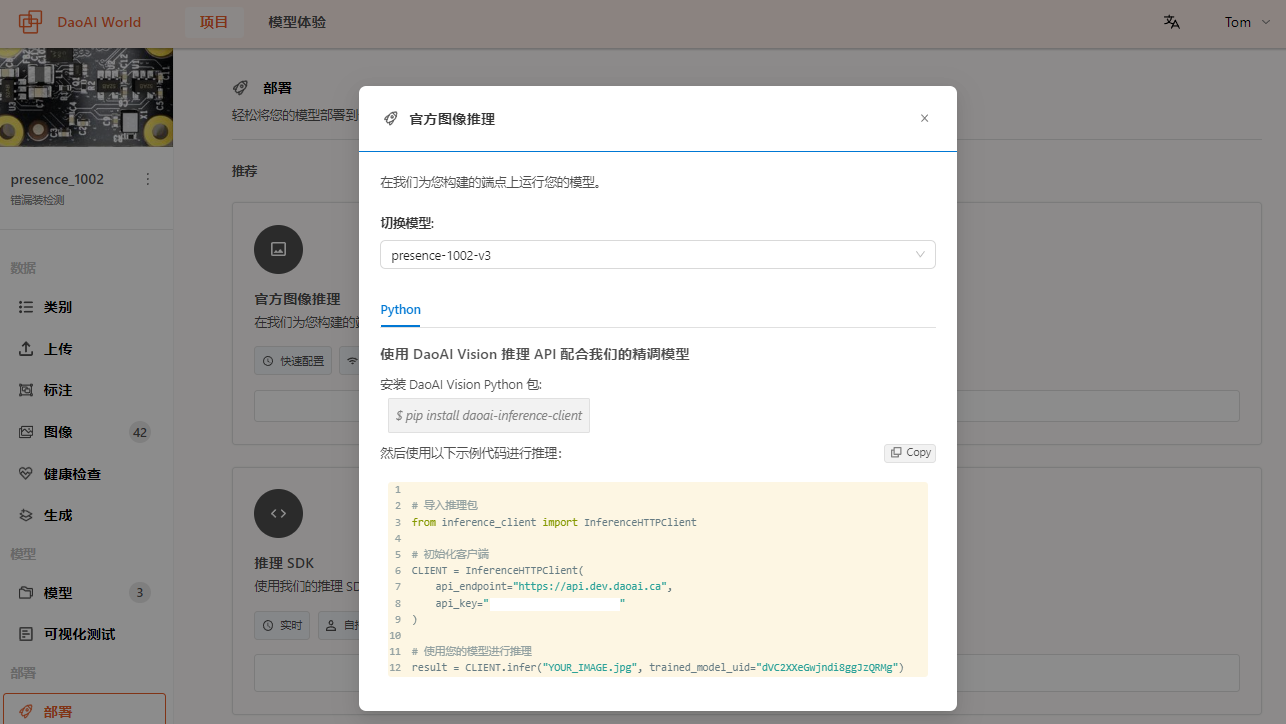
Task: Copy the sample code with Copy button
Action: point(910,453)
